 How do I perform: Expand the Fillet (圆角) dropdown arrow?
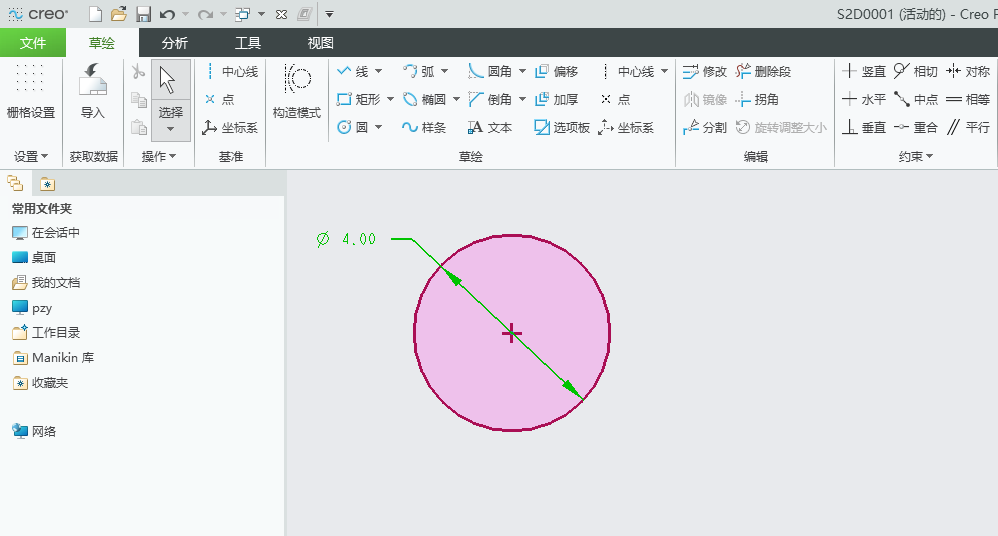click(523, 71)
